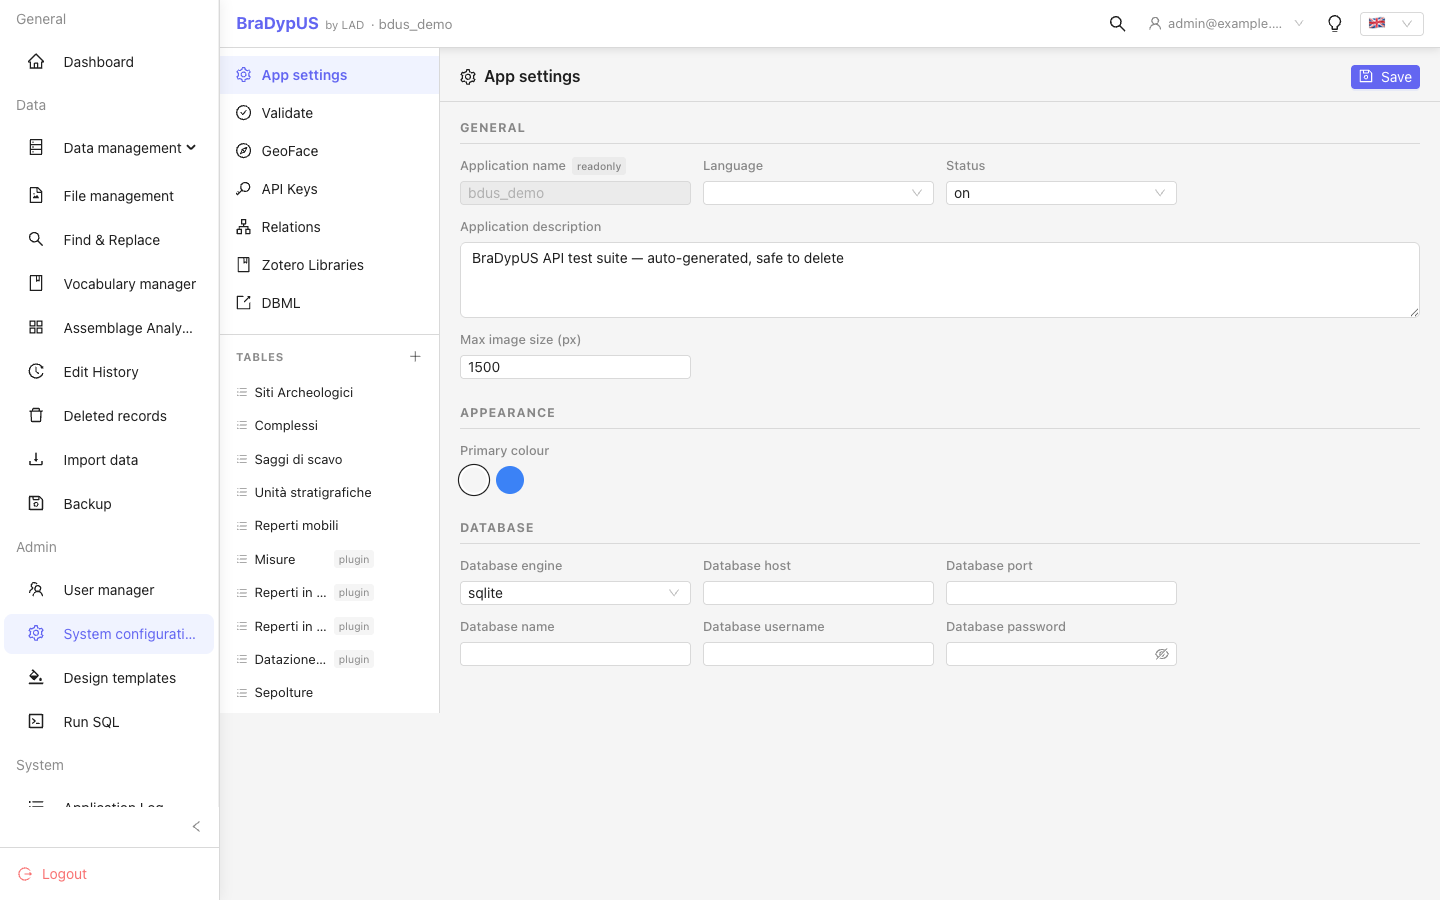This screenshot has width=1440, height=900.
Task: Click the Vocabulary manager book icon
Action: point(36,284)
